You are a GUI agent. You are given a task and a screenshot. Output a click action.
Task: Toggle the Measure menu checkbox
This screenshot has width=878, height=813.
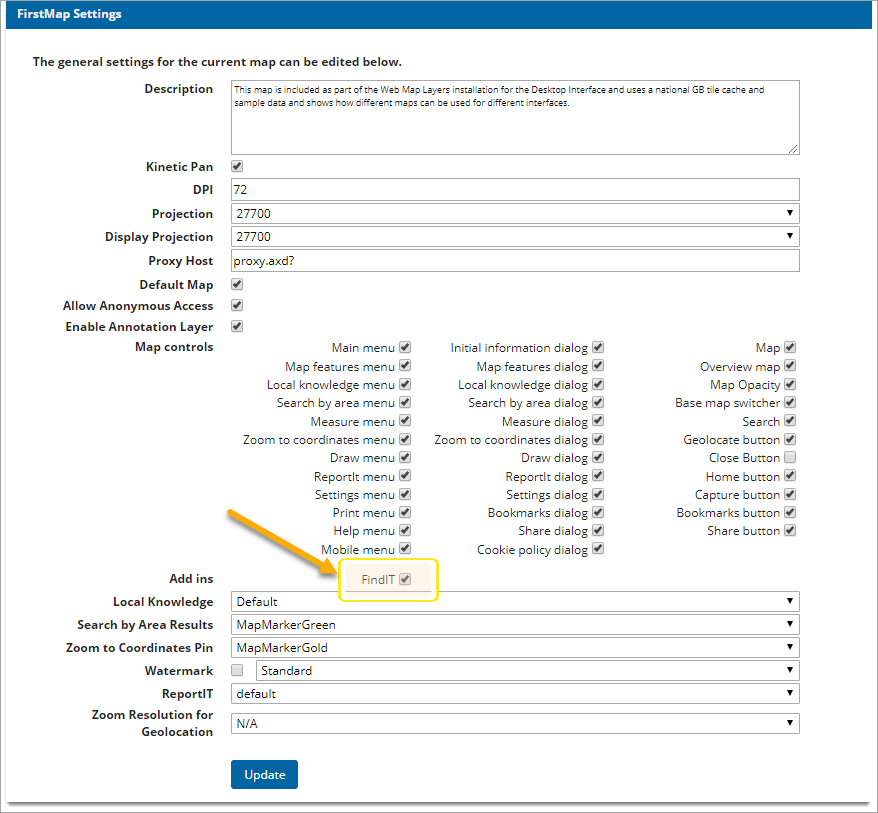point(405,420)
